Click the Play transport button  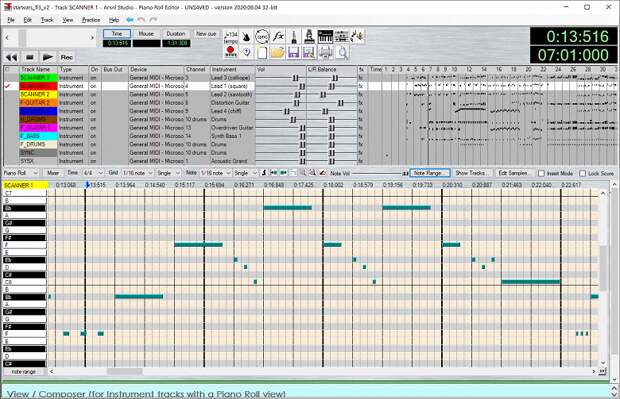tap(48, 57)
